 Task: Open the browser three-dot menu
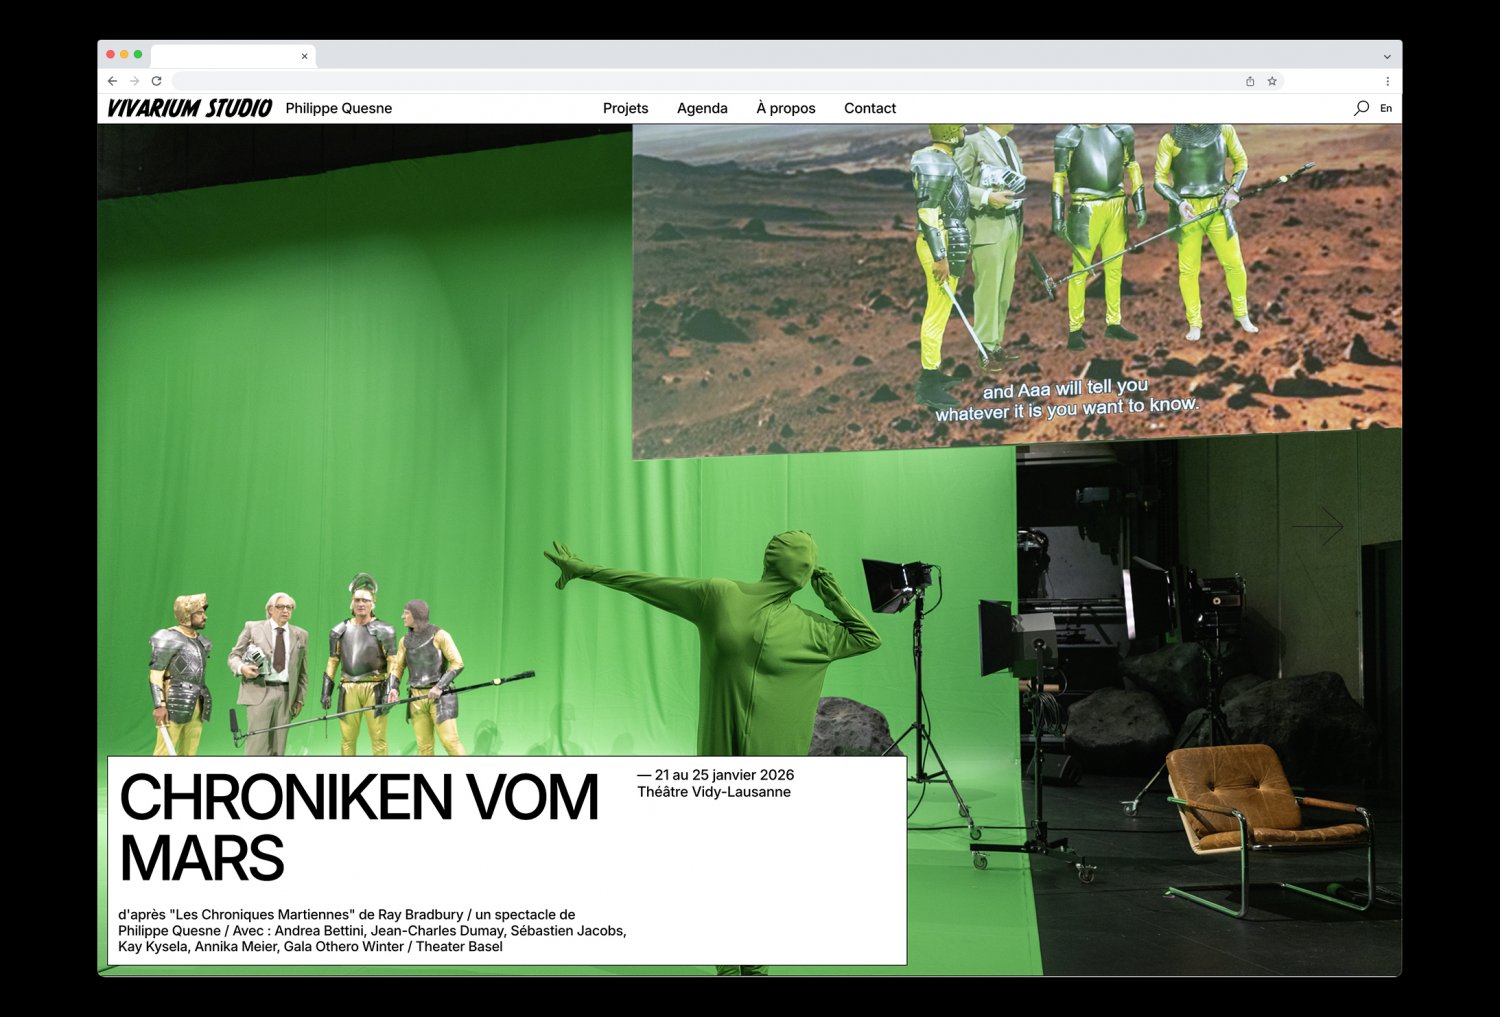(1387, 81)
